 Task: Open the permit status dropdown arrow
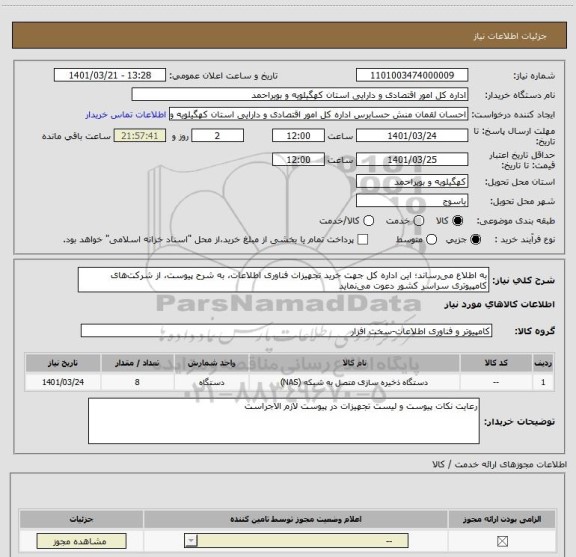pos(191,541)
